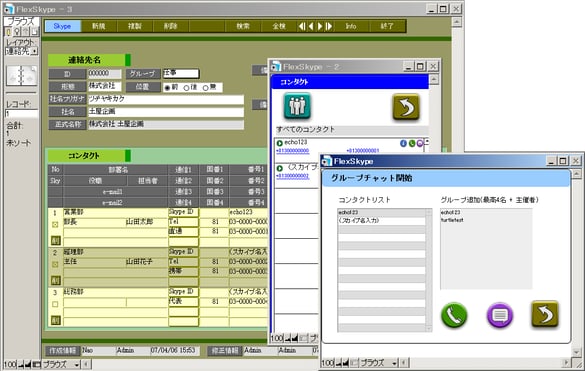
Task: Open the group contacts icon in FlexSkype - 2
Action: tap(297, 107)
